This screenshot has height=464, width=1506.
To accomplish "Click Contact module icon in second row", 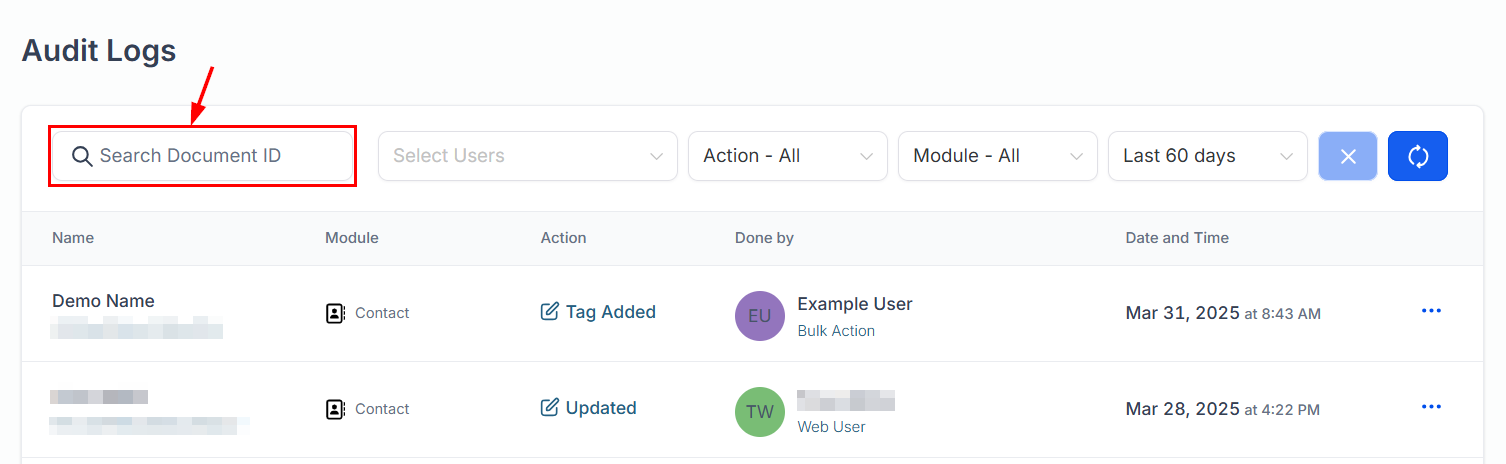I will (335, 409).
